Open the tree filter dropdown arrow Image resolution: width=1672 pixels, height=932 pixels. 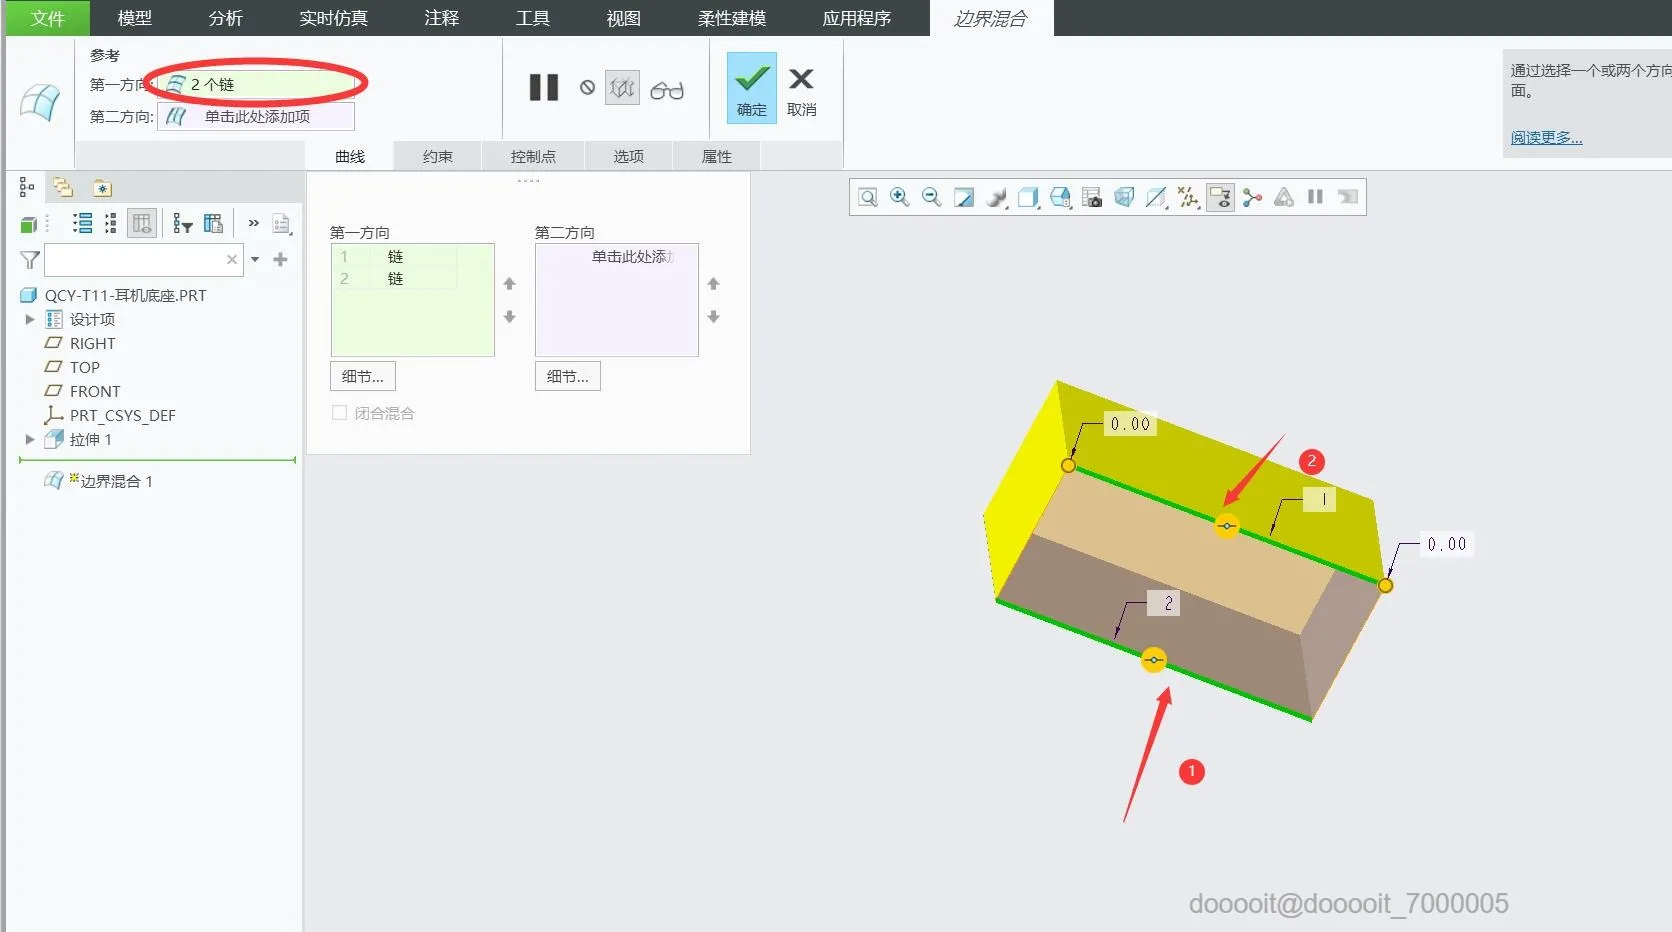[x=255, y=260]
